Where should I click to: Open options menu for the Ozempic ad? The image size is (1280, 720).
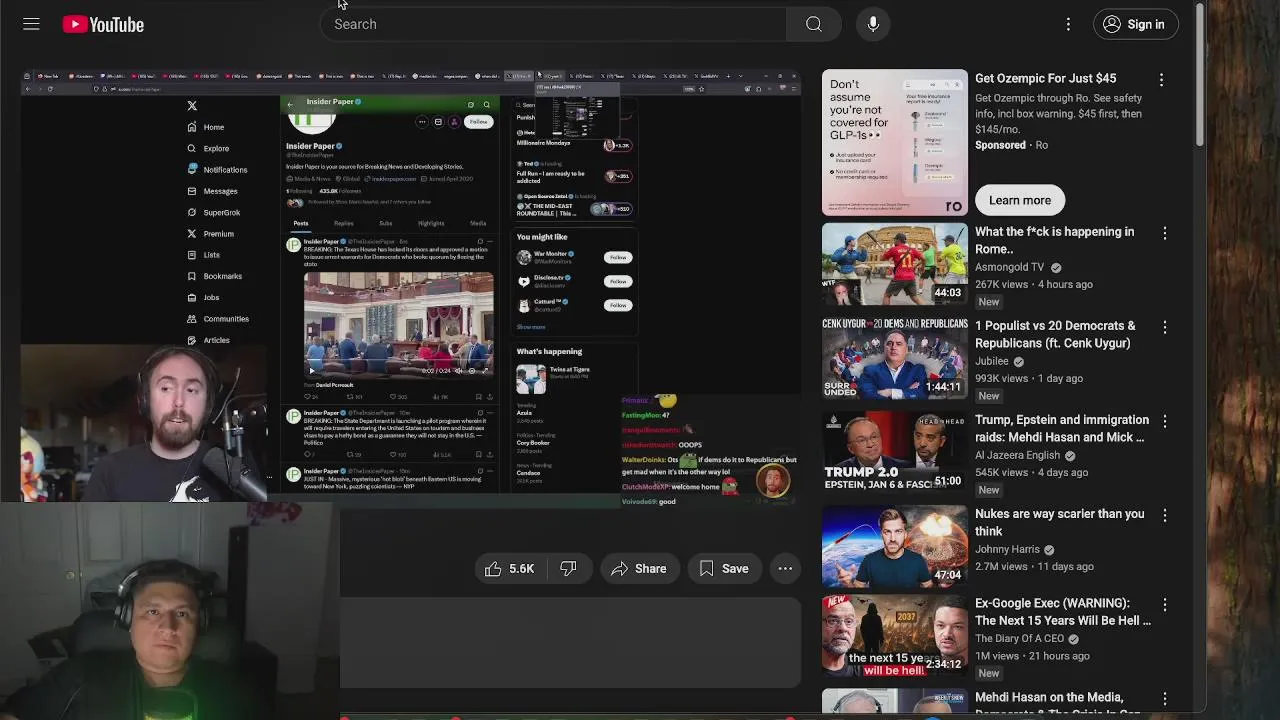pos(1161,79)
